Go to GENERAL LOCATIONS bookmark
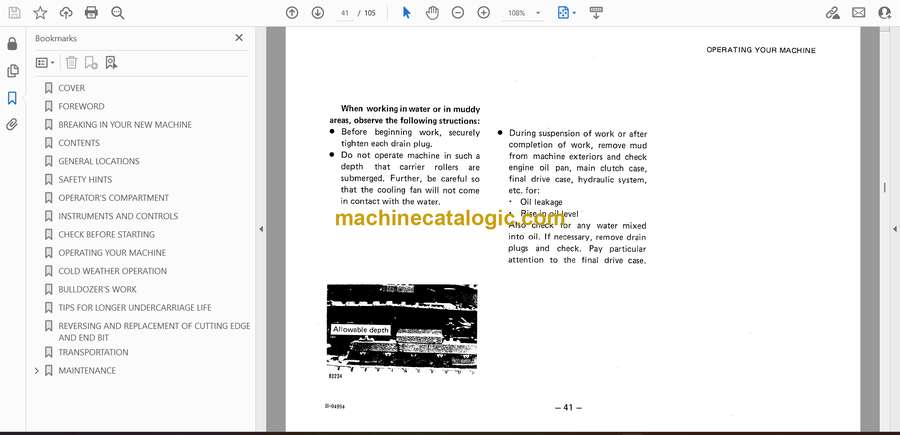900x435 pixels. [99, 161]
